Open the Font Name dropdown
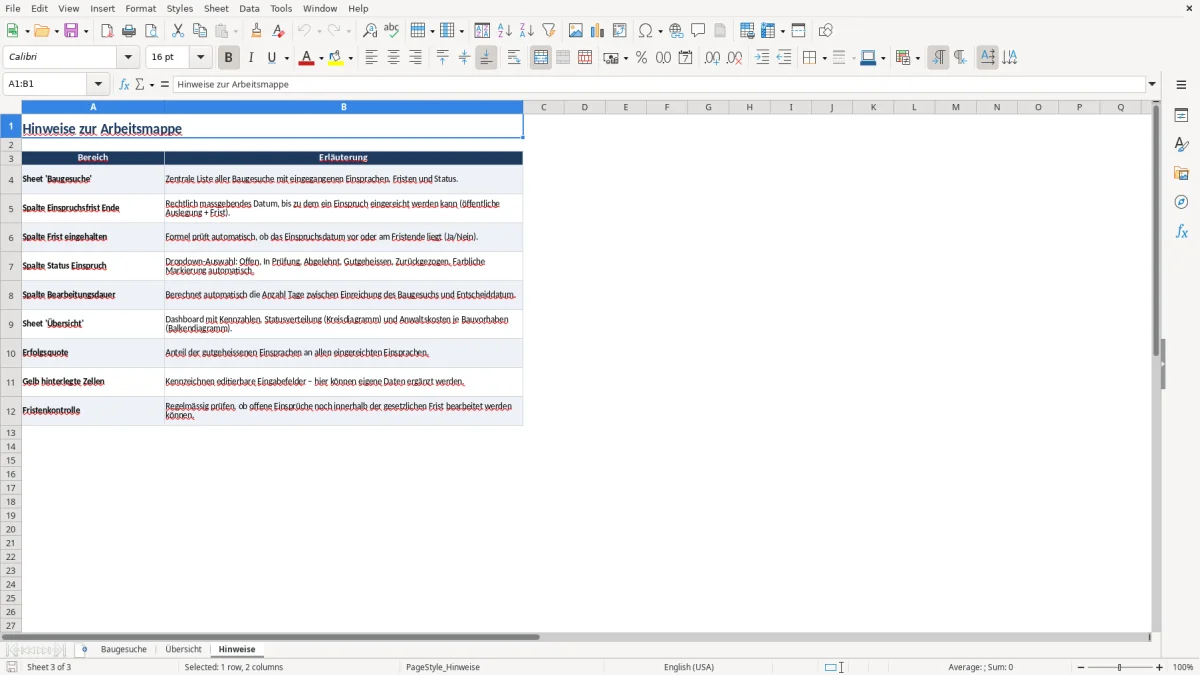 [x=128, y=58]
